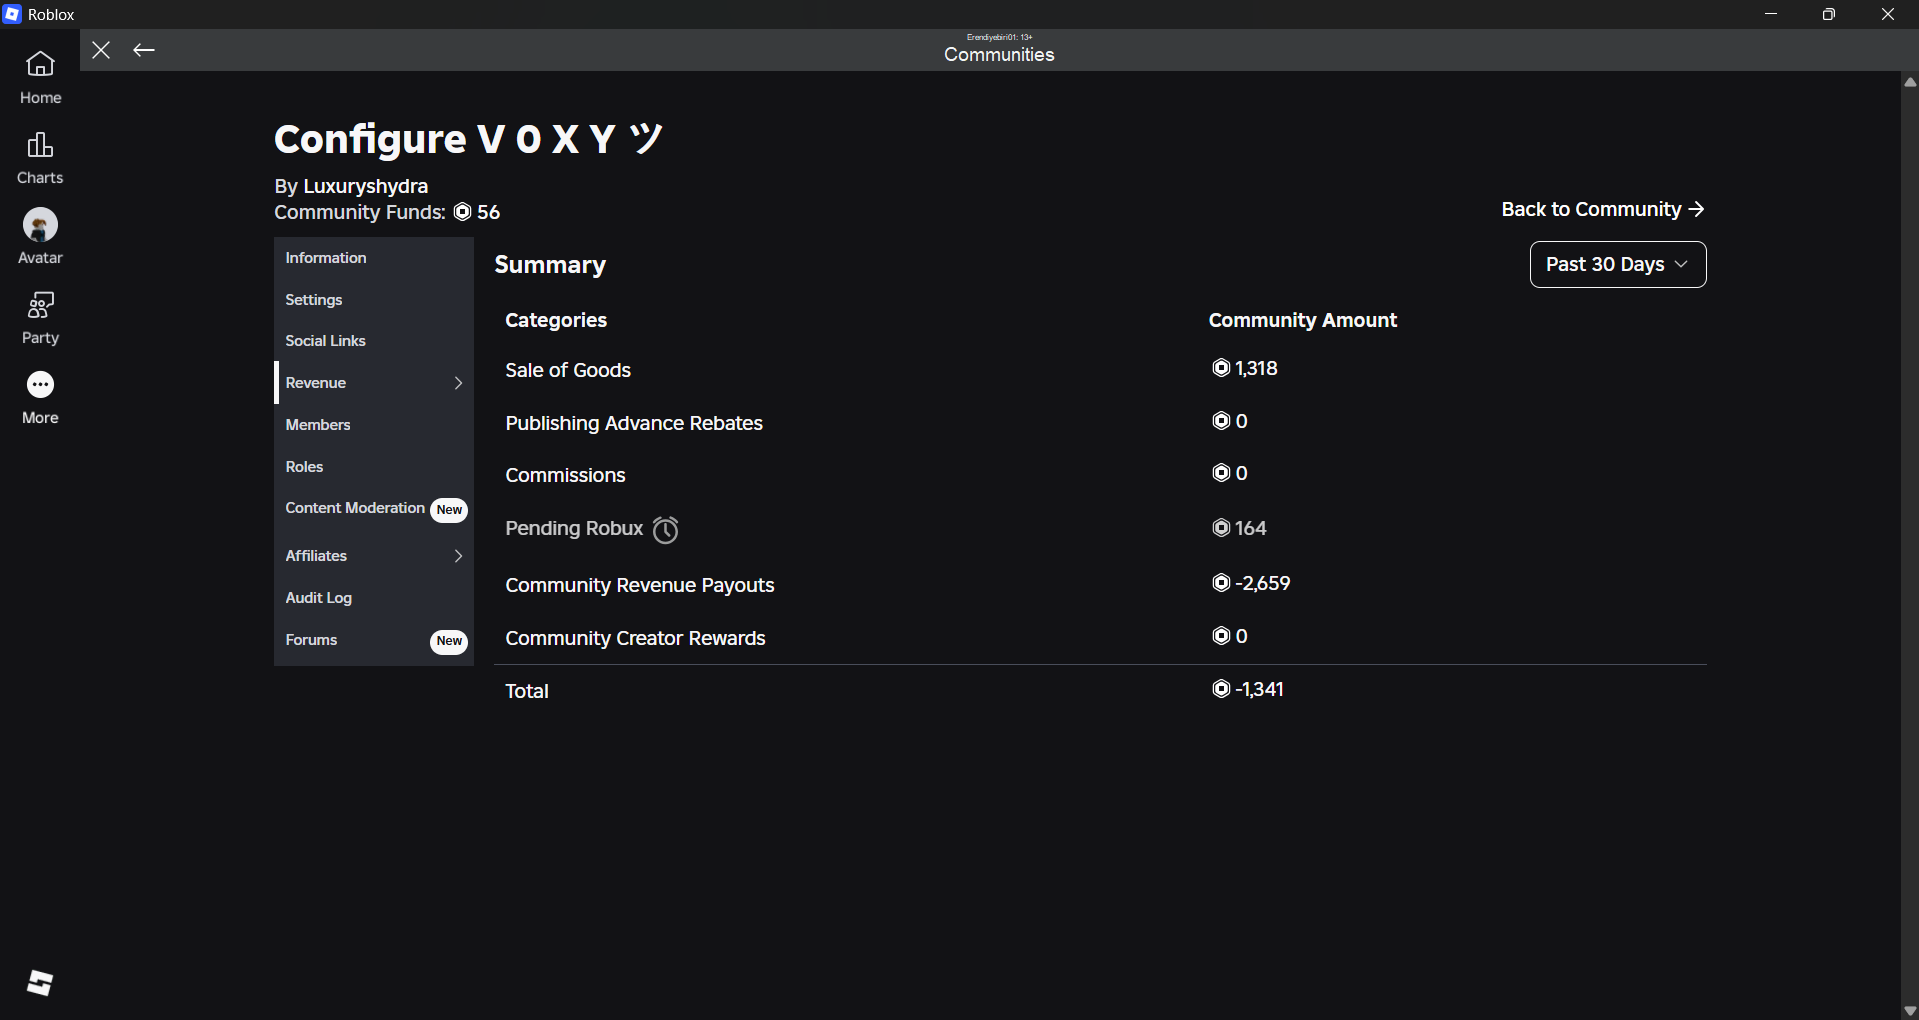1919x1020 pixels.
Task: Open the Past 30 Days dropdown
Action: (1618, 264)
